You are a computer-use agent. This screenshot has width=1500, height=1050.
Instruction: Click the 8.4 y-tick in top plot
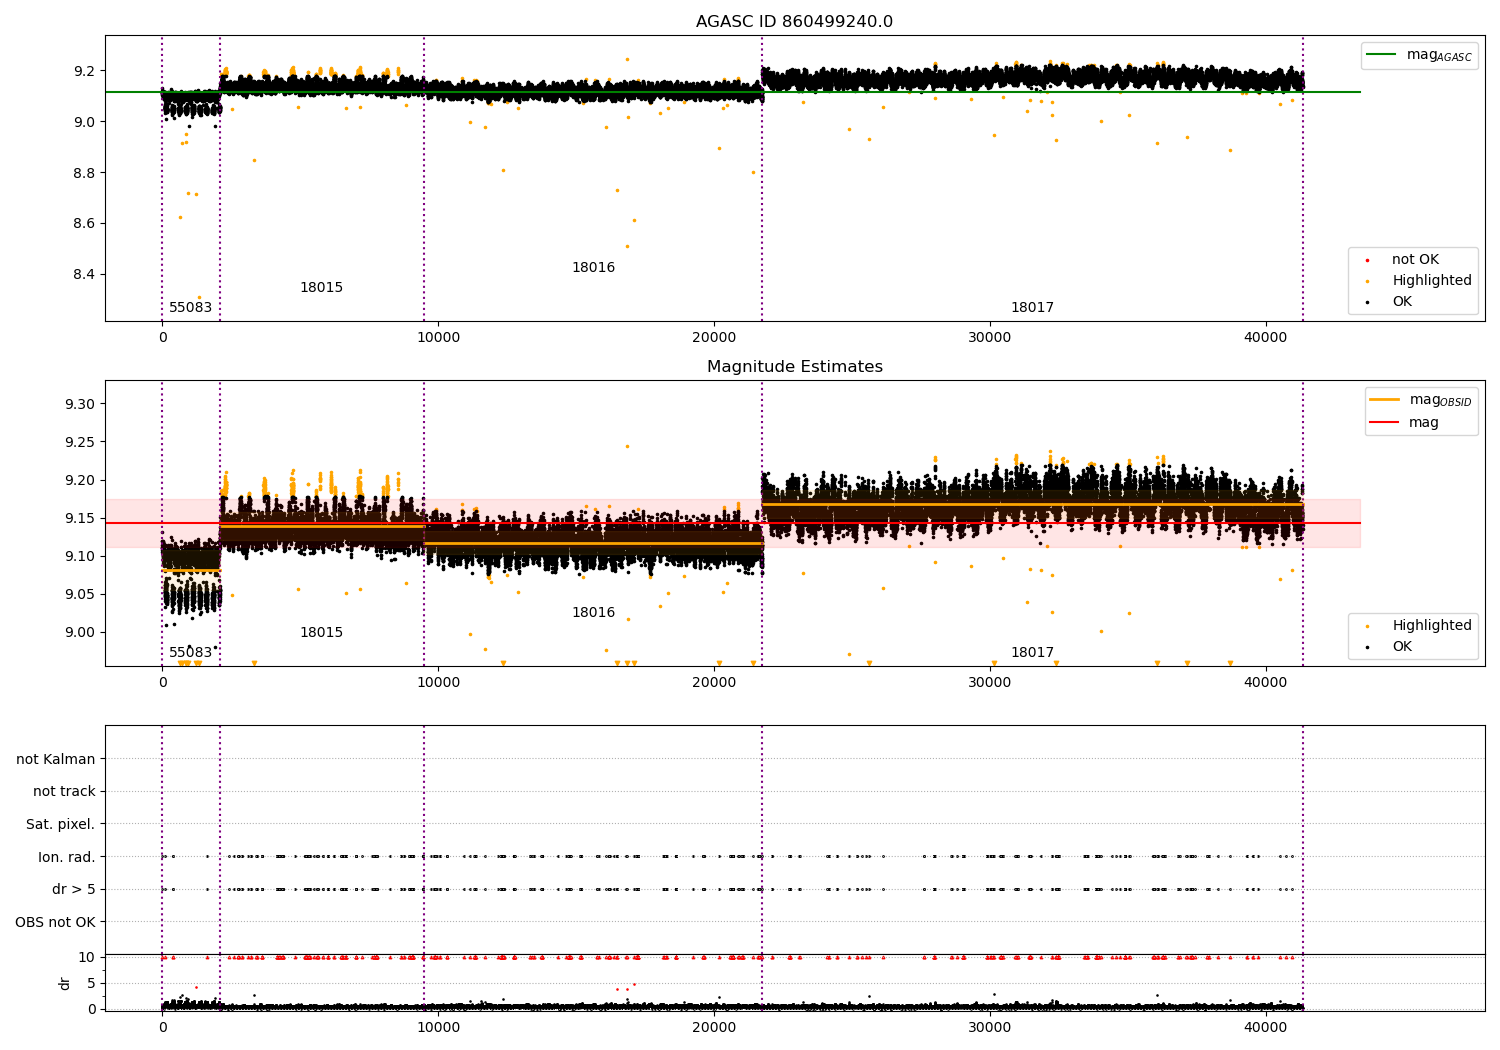(84, 275)
